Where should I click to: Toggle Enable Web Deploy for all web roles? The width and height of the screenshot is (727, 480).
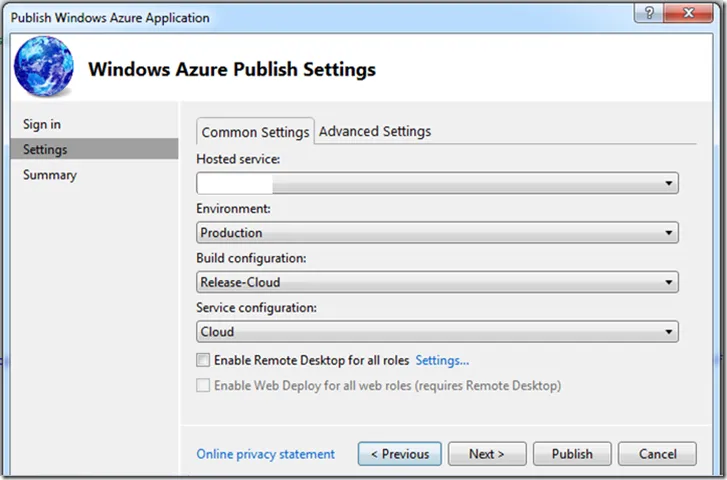[203, 385]
